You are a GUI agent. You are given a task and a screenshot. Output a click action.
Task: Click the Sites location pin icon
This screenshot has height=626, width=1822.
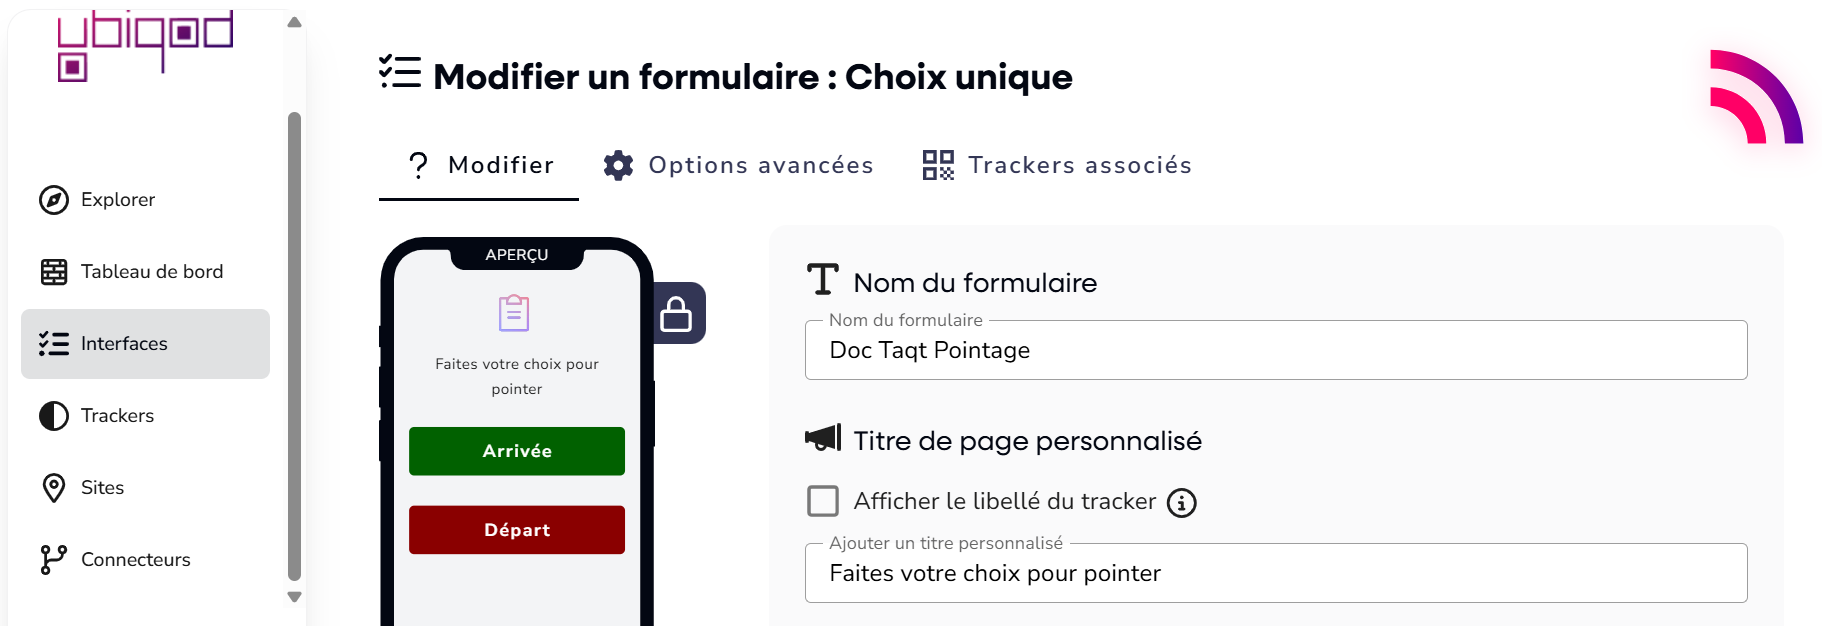pos(54,488)
